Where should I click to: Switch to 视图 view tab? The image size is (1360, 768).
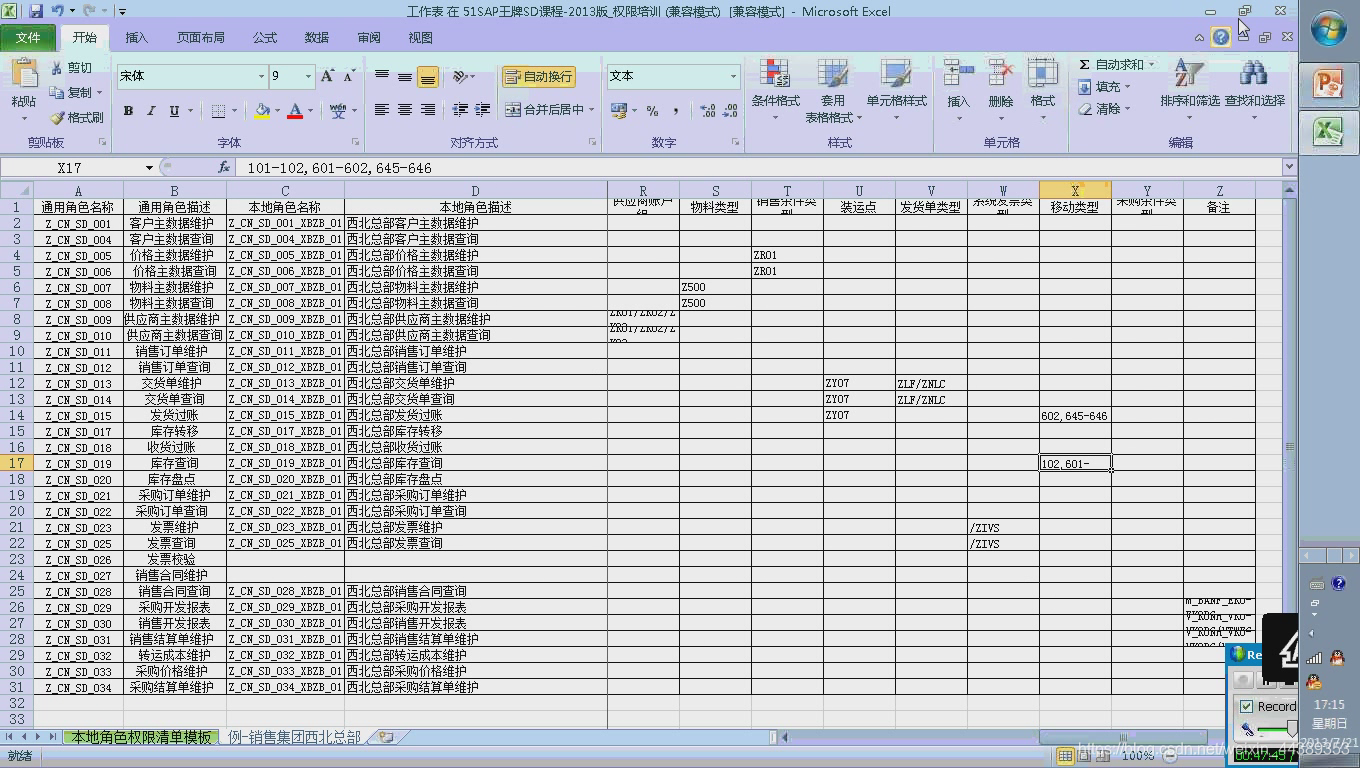point(421,38)
